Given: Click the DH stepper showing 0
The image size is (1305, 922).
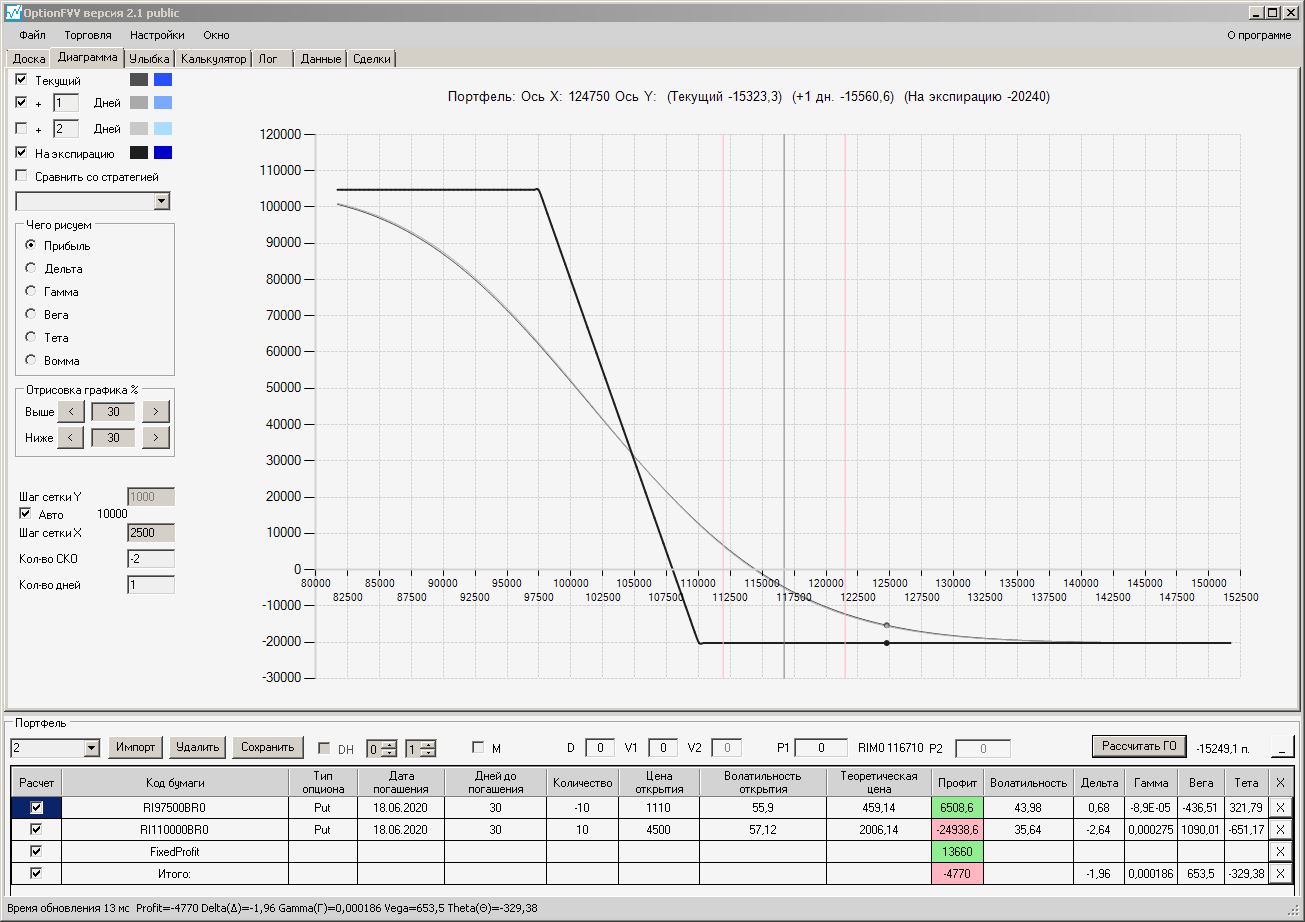Looking at the screenshot, I should tap(381, 748).
